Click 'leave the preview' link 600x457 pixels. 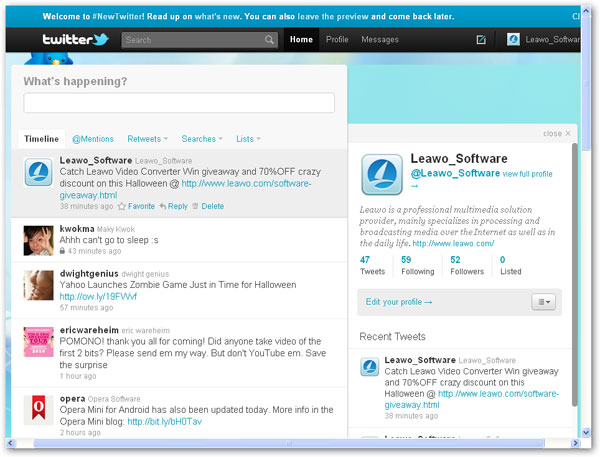pyautogui.click(x=333, y=16)
